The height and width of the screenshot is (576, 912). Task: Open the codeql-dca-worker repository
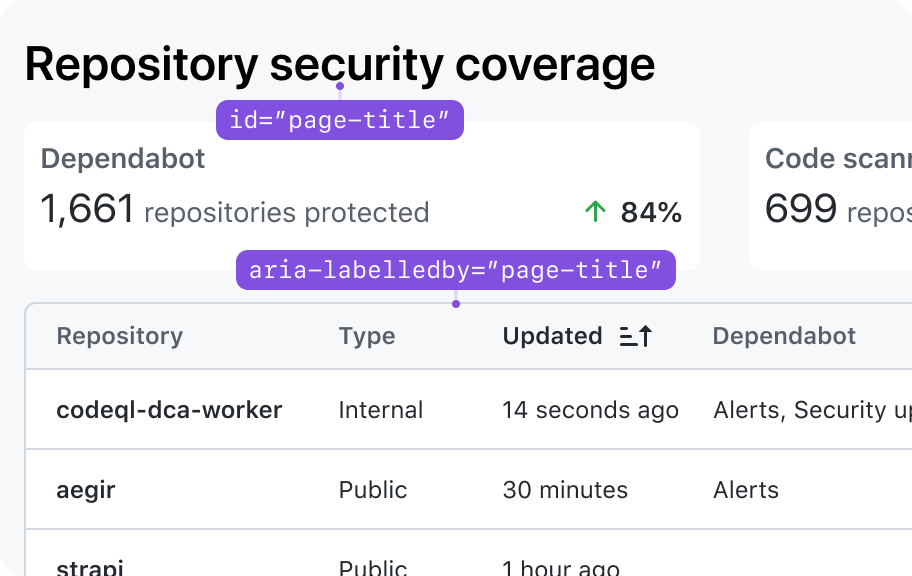pos(169,410)
